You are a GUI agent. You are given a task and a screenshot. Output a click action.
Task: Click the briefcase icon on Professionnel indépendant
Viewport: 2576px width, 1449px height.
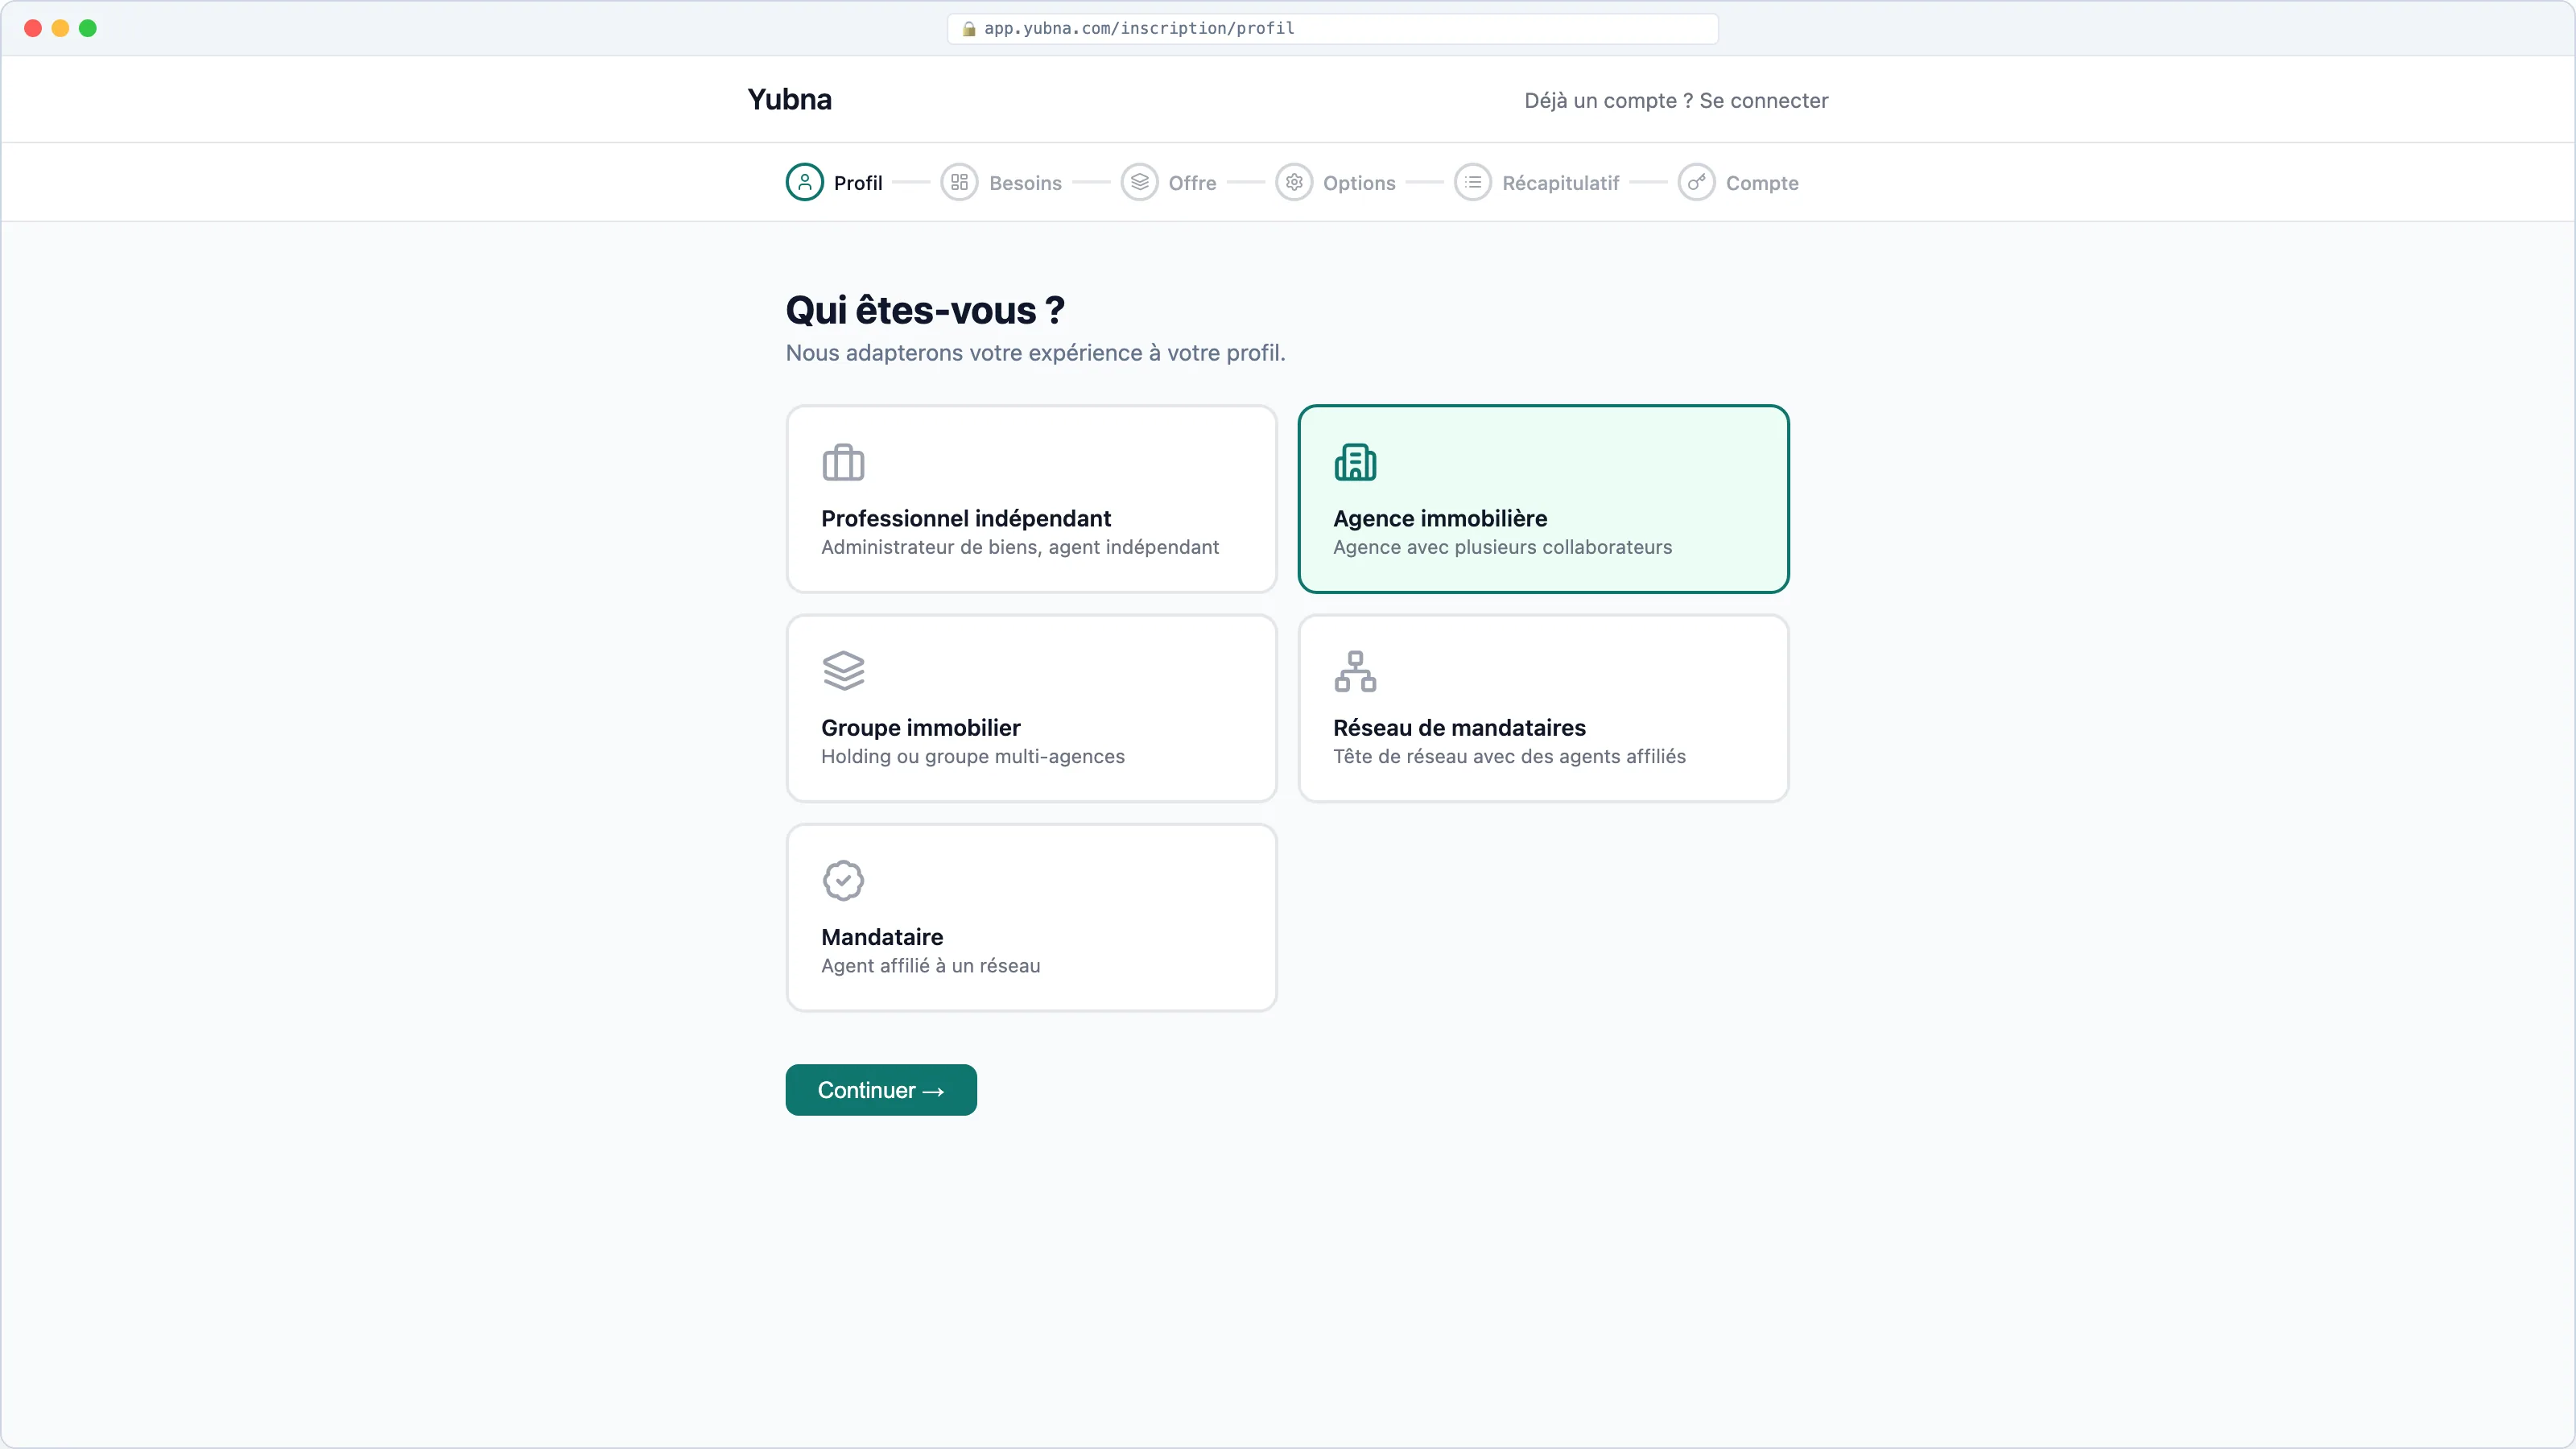click(843, 462)
